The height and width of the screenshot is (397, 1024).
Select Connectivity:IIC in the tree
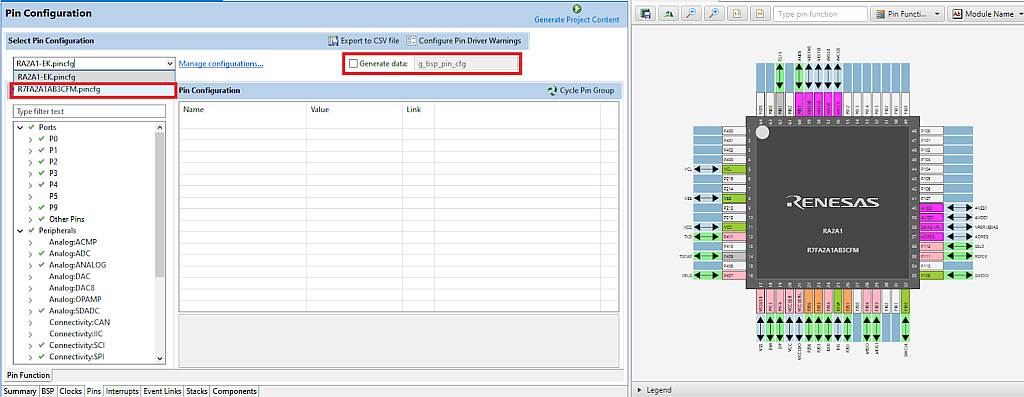click(76, 334)
